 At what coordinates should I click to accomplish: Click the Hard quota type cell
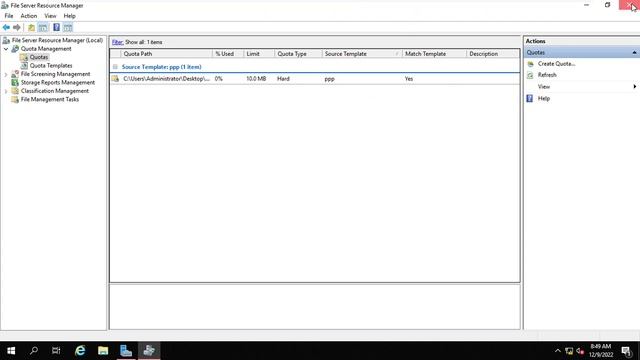coord(283,79)
